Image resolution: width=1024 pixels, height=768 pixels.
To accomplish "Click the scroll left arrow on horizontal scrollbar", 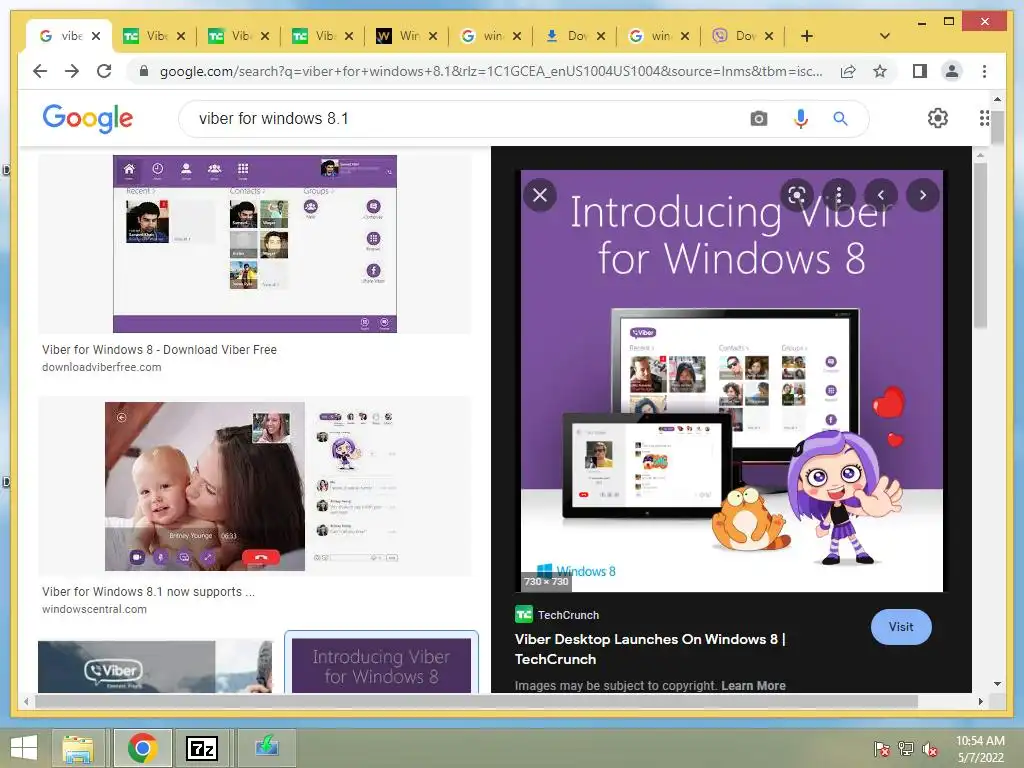I will (x=26, y=701).
